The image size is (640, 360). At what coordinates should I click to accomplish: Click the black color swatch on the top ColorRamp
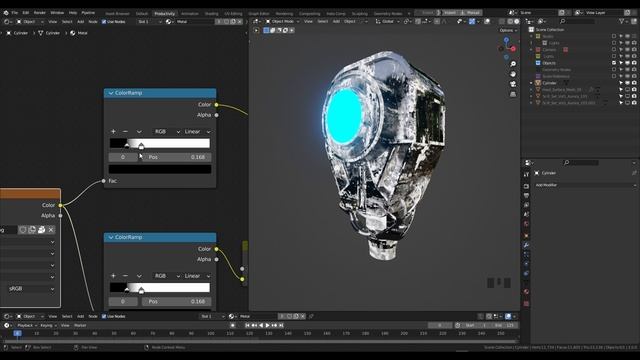(160, 169)
